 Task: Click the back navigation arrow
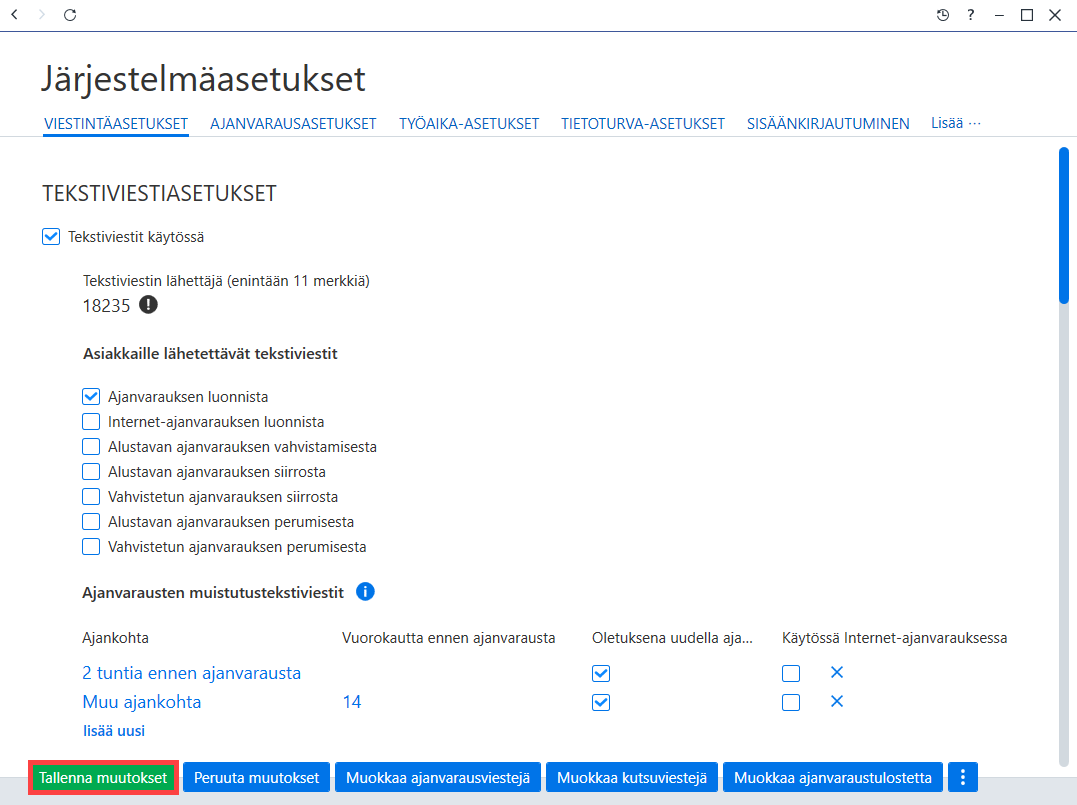point(14,14)
